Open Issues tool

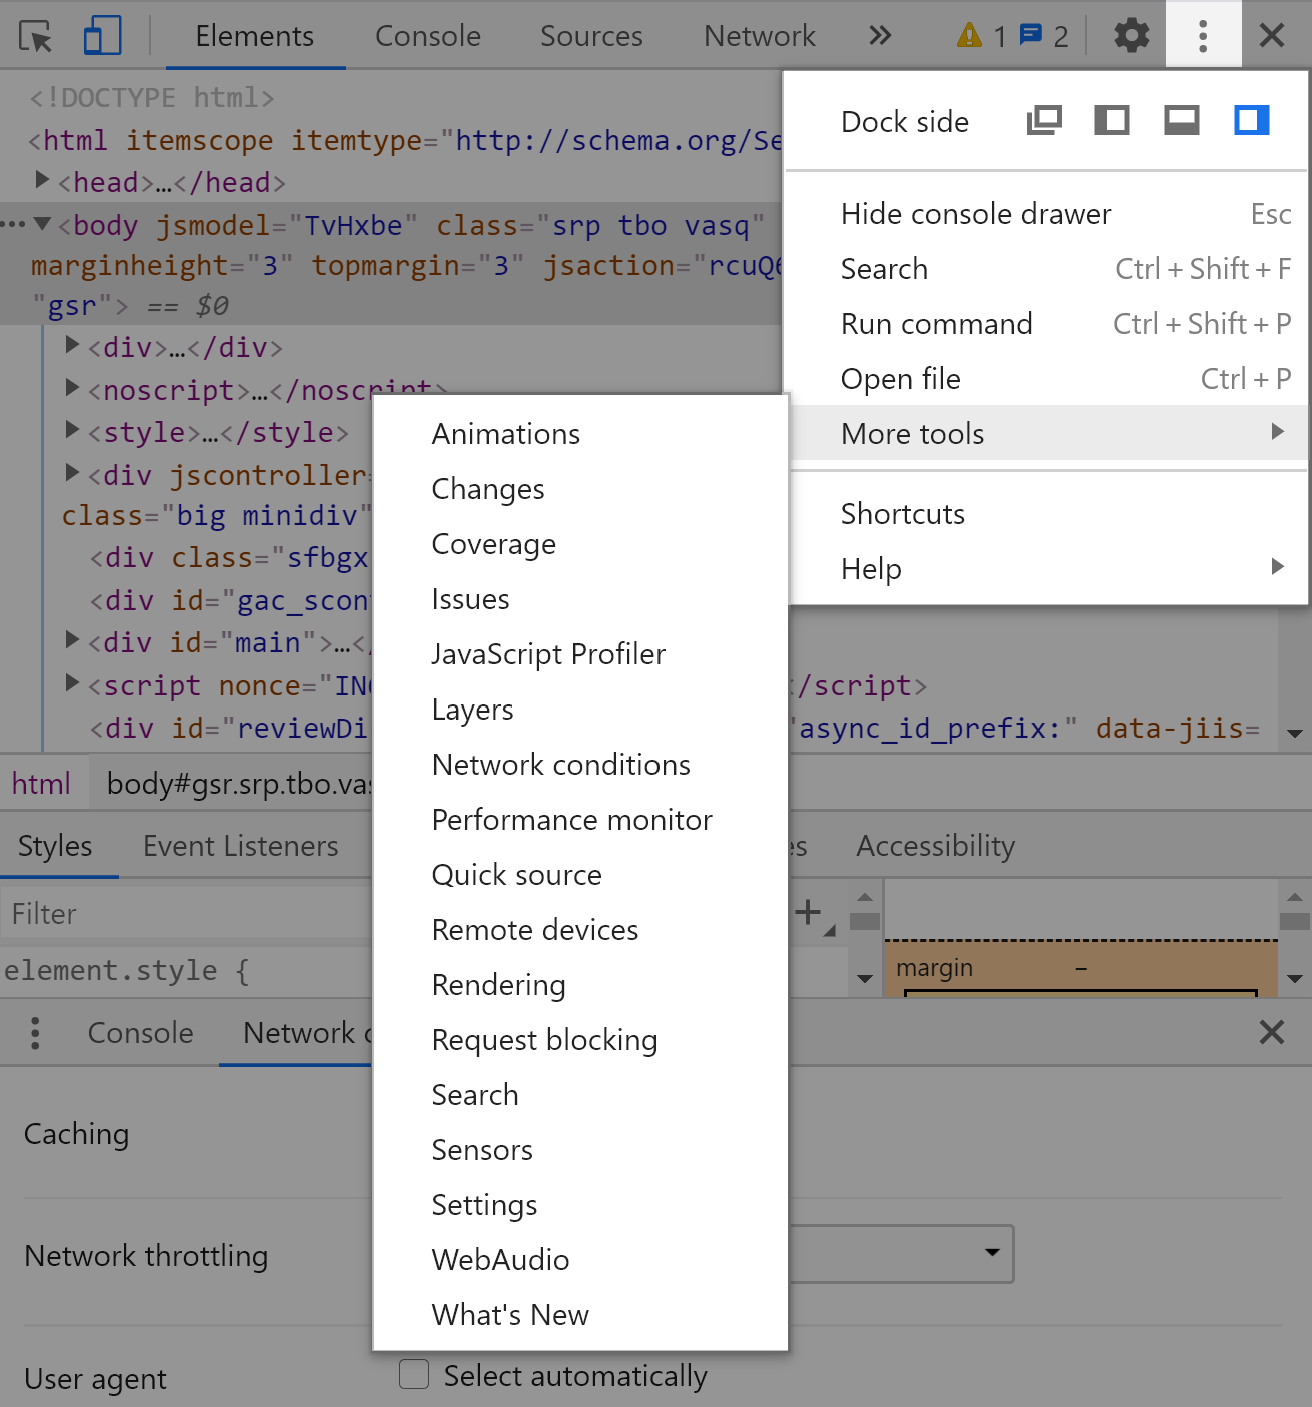point(580,598)
